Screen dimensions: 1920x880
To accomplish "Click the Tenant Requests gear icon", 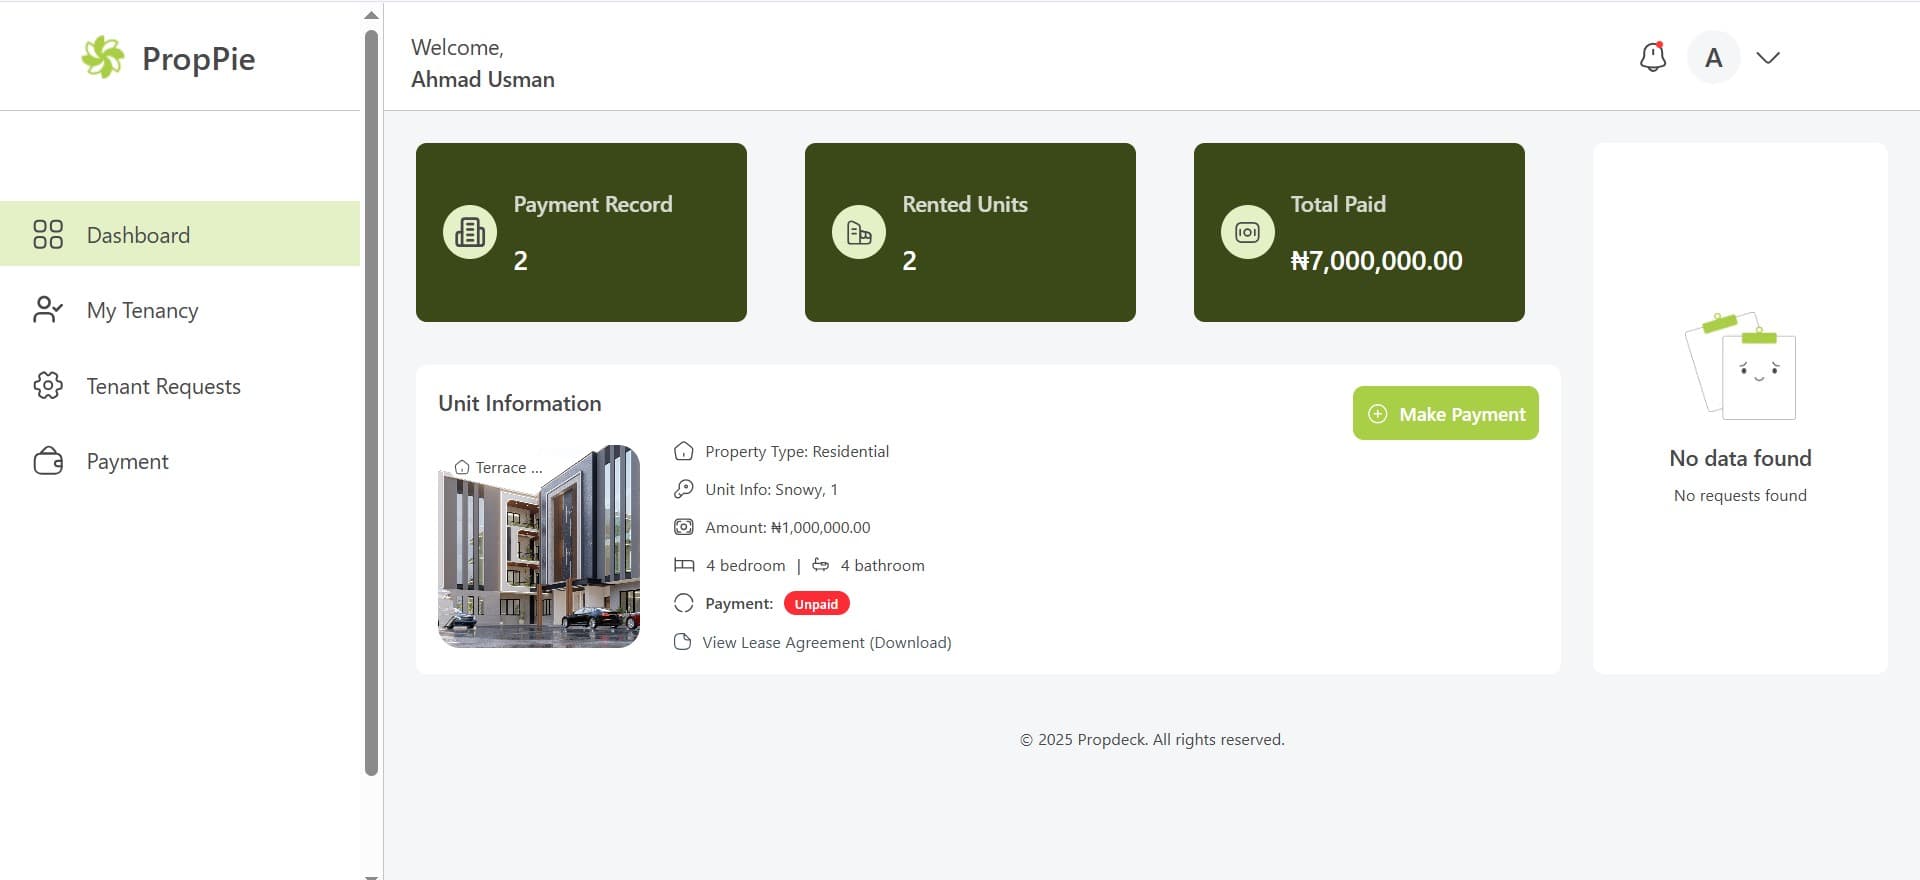I will (48, 386).
